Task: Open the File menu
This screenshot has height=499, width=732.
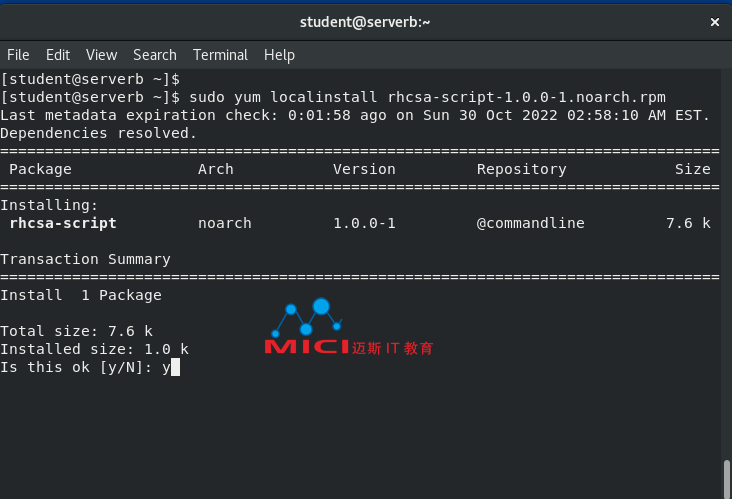Action: 18,55
